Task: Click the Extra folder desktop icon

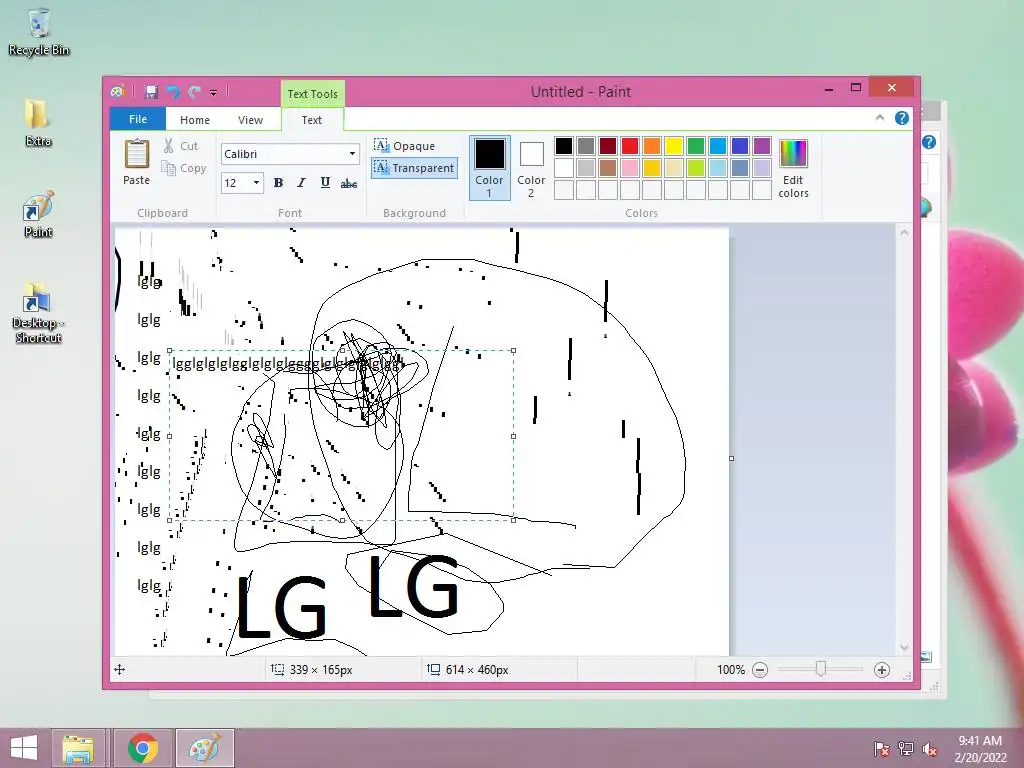Action: coord(38,123)
